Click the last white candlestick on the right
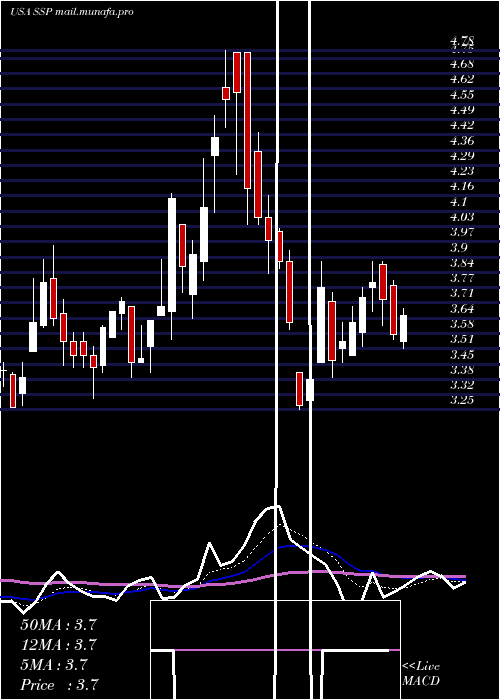The image size is (500, 700). click(404, 329)
